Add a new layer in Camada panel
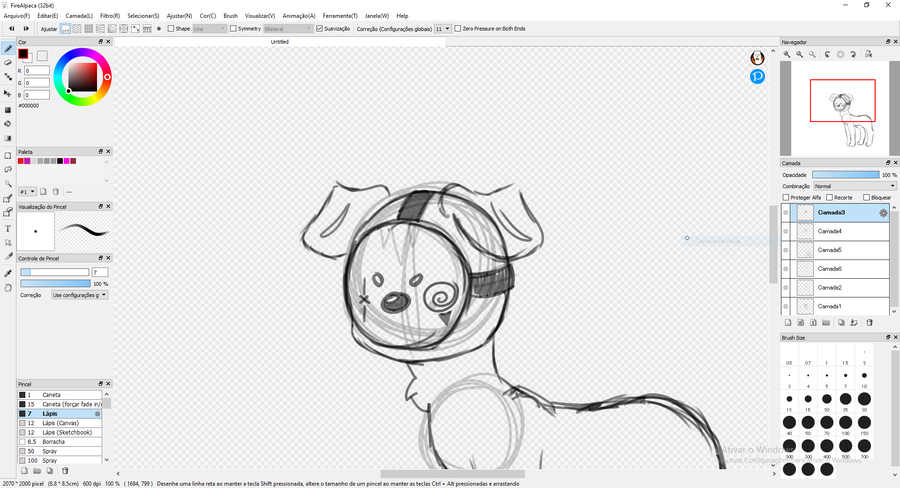The height and width of the screenshot is (488, 900). [x=788, y=323]
